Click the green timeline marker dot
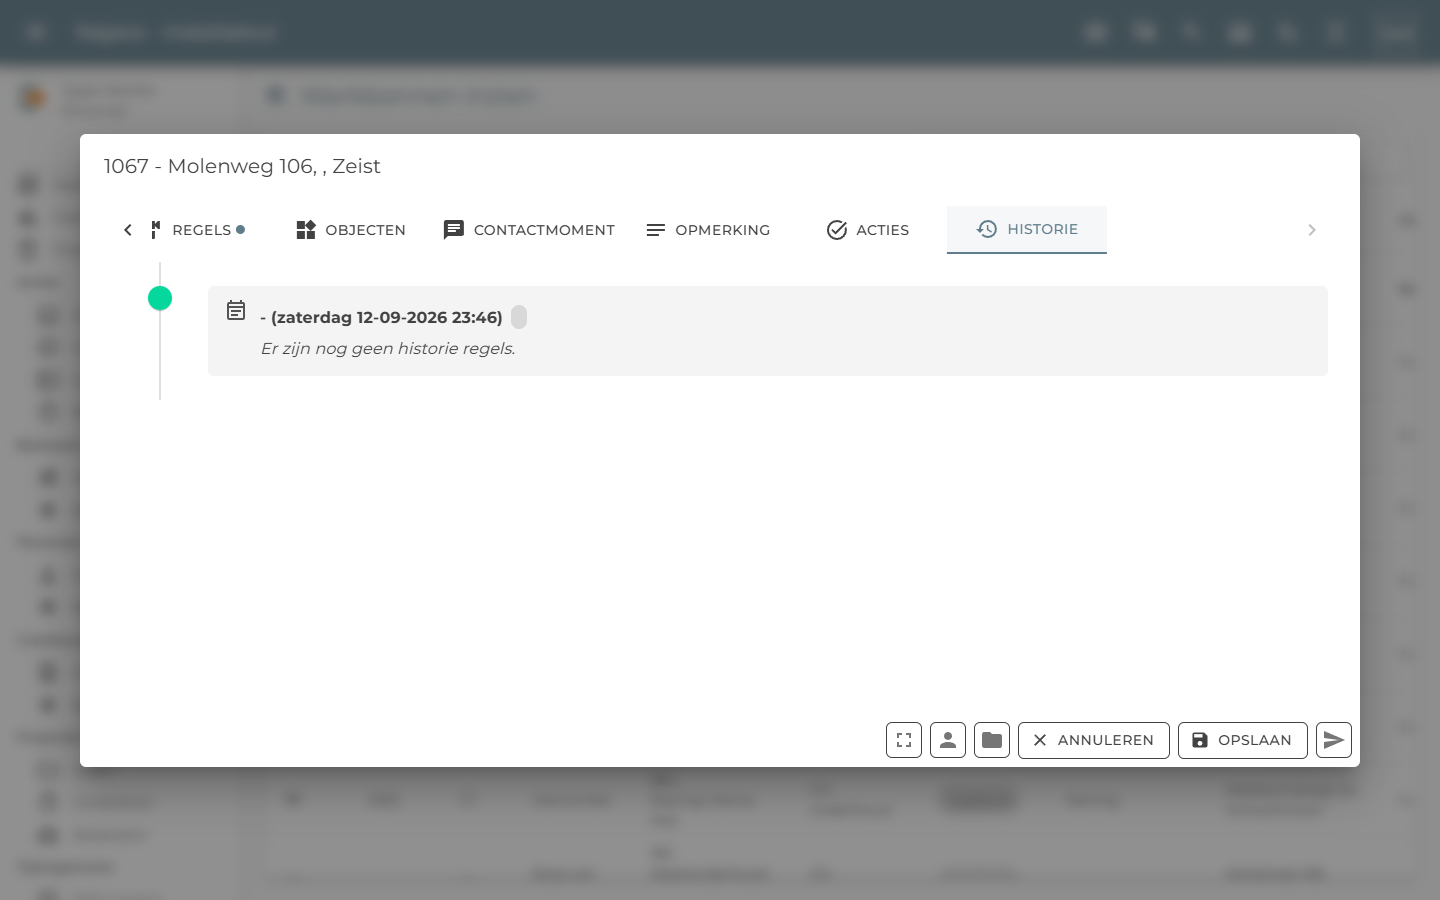This screenshot has width=1440, height=900. click(x=160, y=298)
